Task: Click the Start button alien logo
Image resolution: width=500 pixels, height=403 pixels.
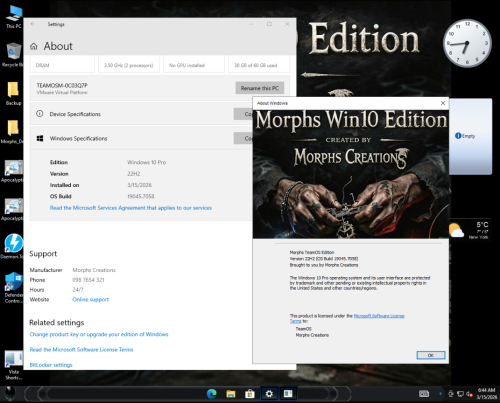Action: [x=10, y=393]
